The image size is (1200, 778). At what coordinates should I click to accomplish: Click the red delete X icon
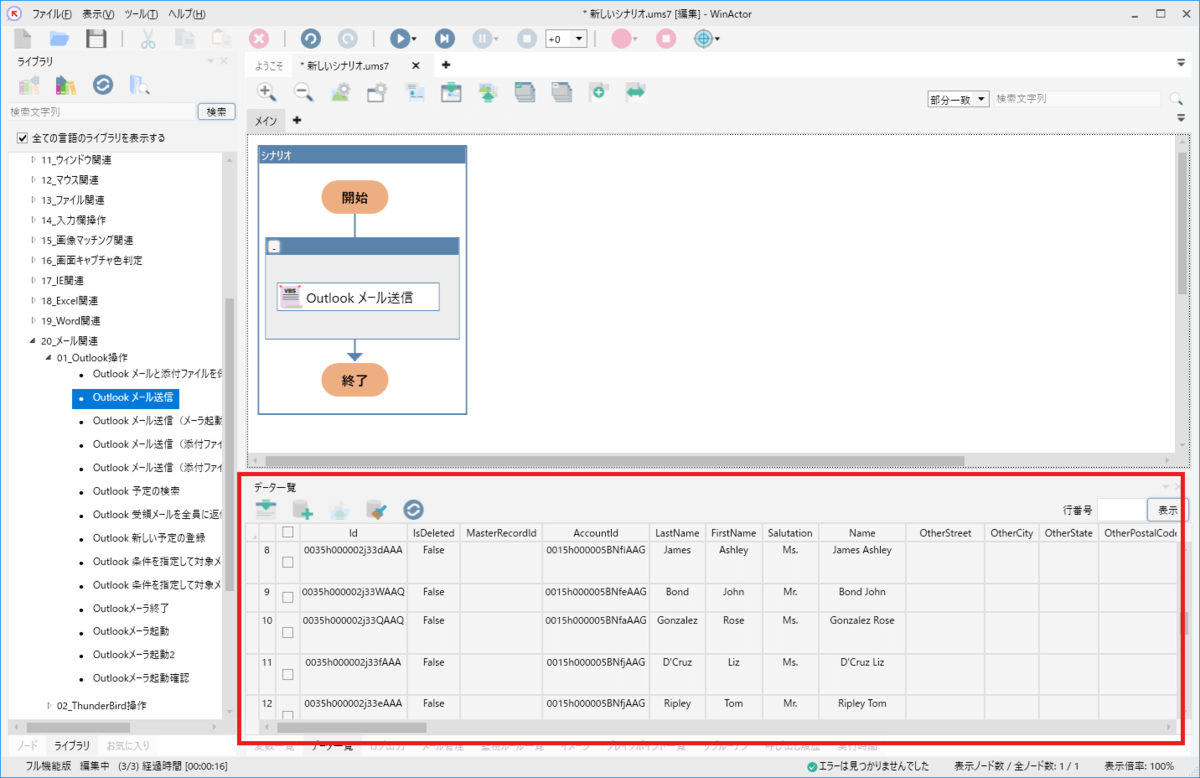(x=259, y=38)
